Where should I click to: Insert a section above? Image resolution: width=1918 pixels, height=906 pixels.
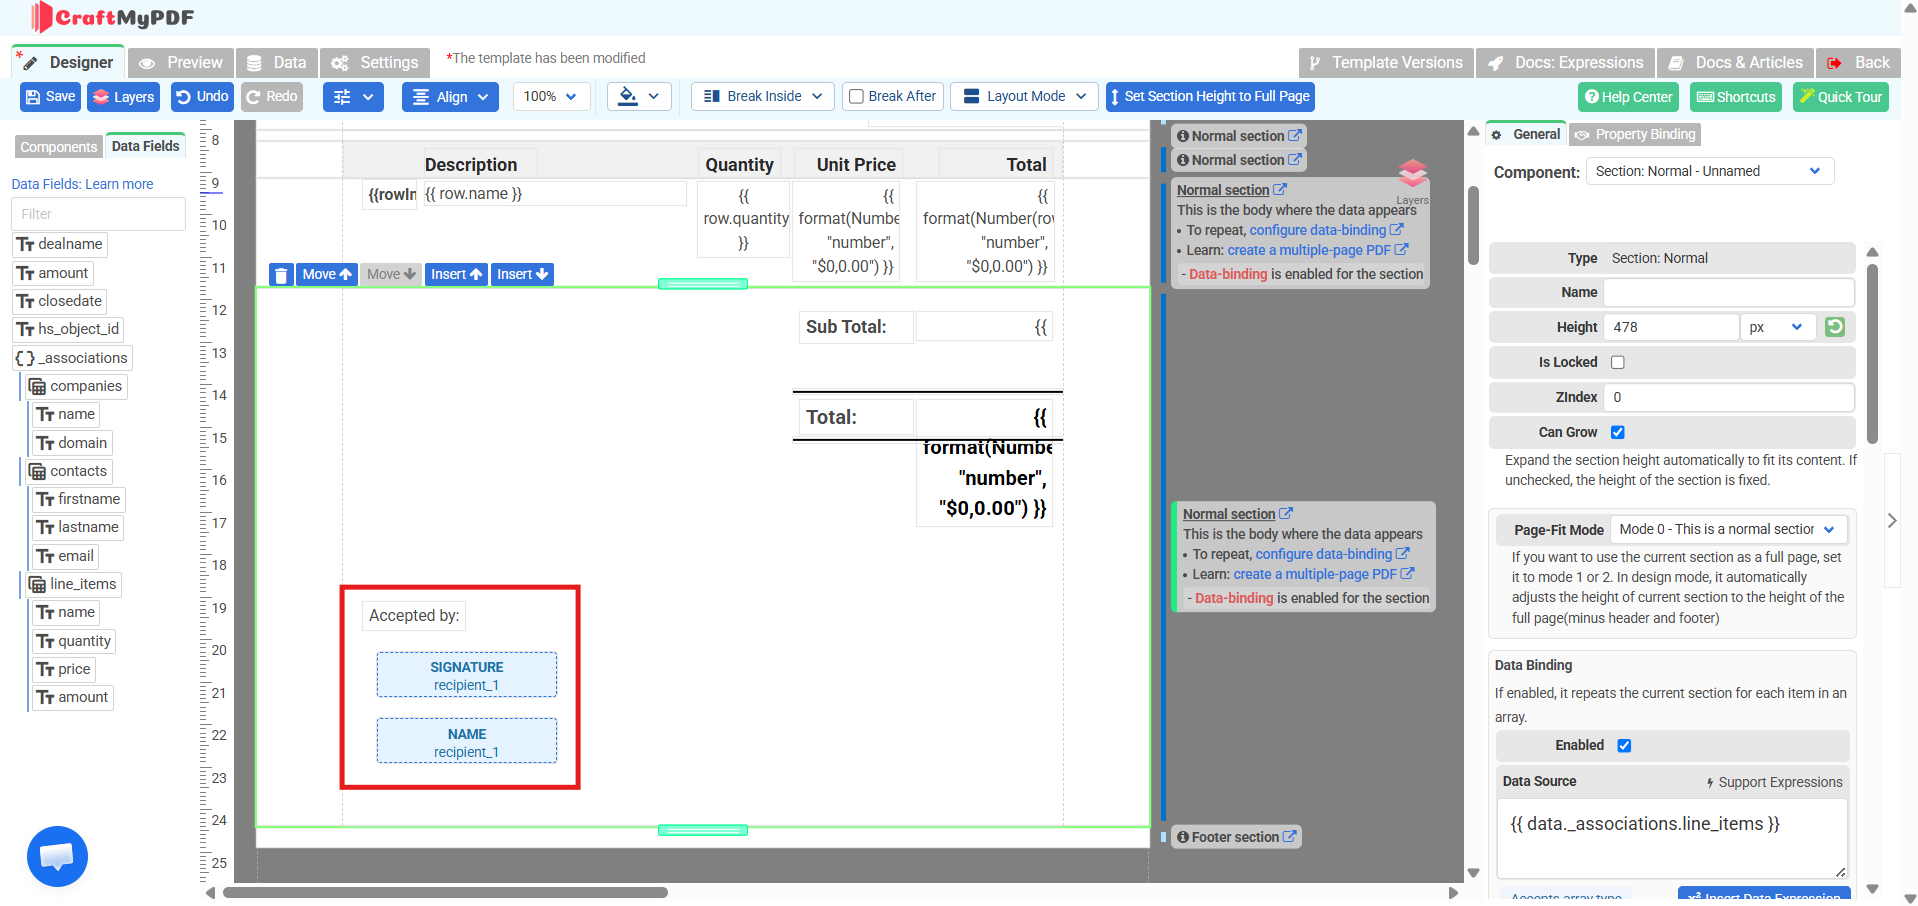456,274
